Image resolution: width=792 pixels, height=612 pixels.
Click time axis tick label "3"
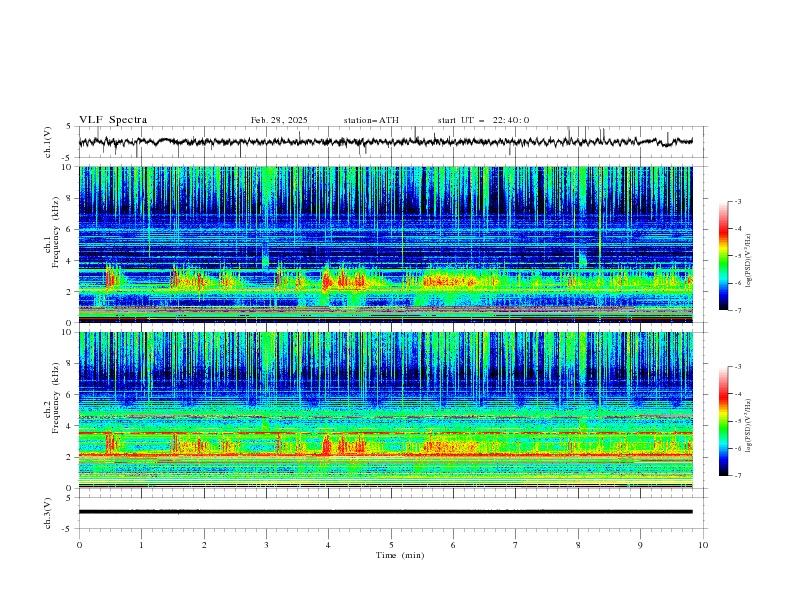(x=266, y=545)
